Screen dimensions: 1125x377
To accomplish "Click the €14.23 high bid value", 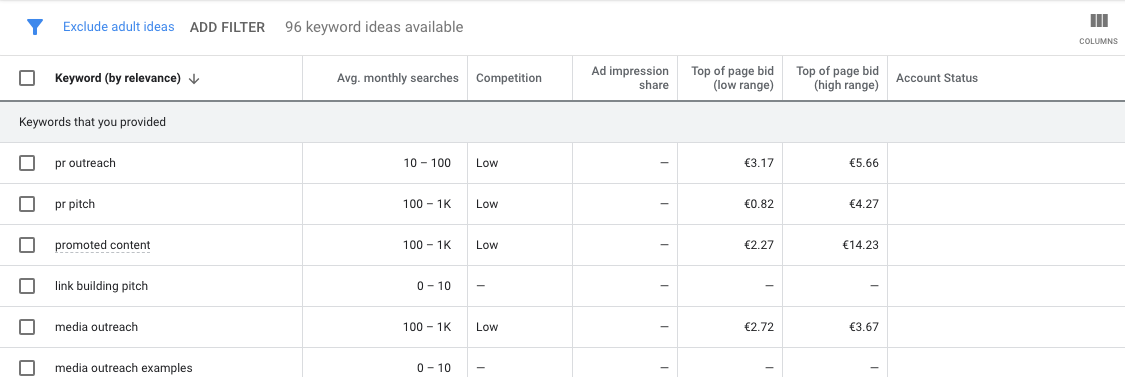I will (860, 245).
